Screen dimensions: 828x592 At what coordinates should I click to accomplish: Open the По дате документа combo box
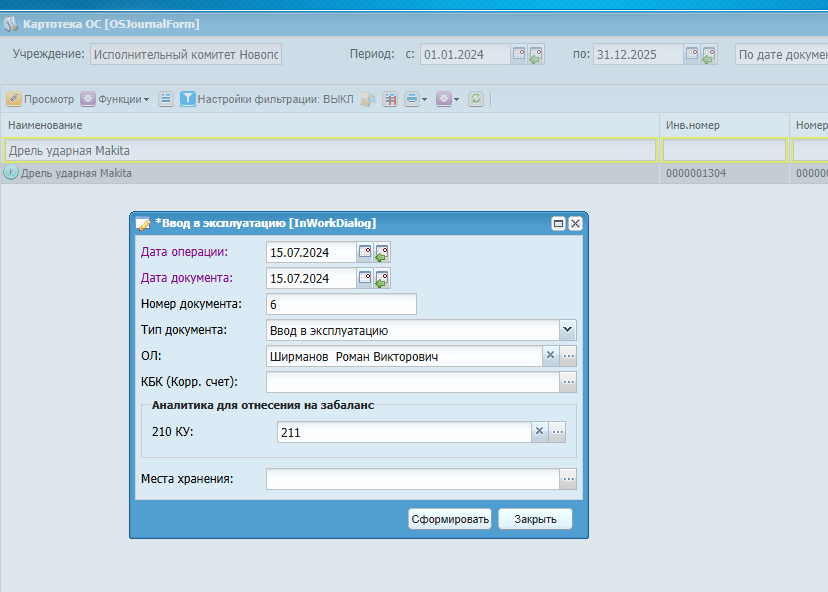[782, 54]
